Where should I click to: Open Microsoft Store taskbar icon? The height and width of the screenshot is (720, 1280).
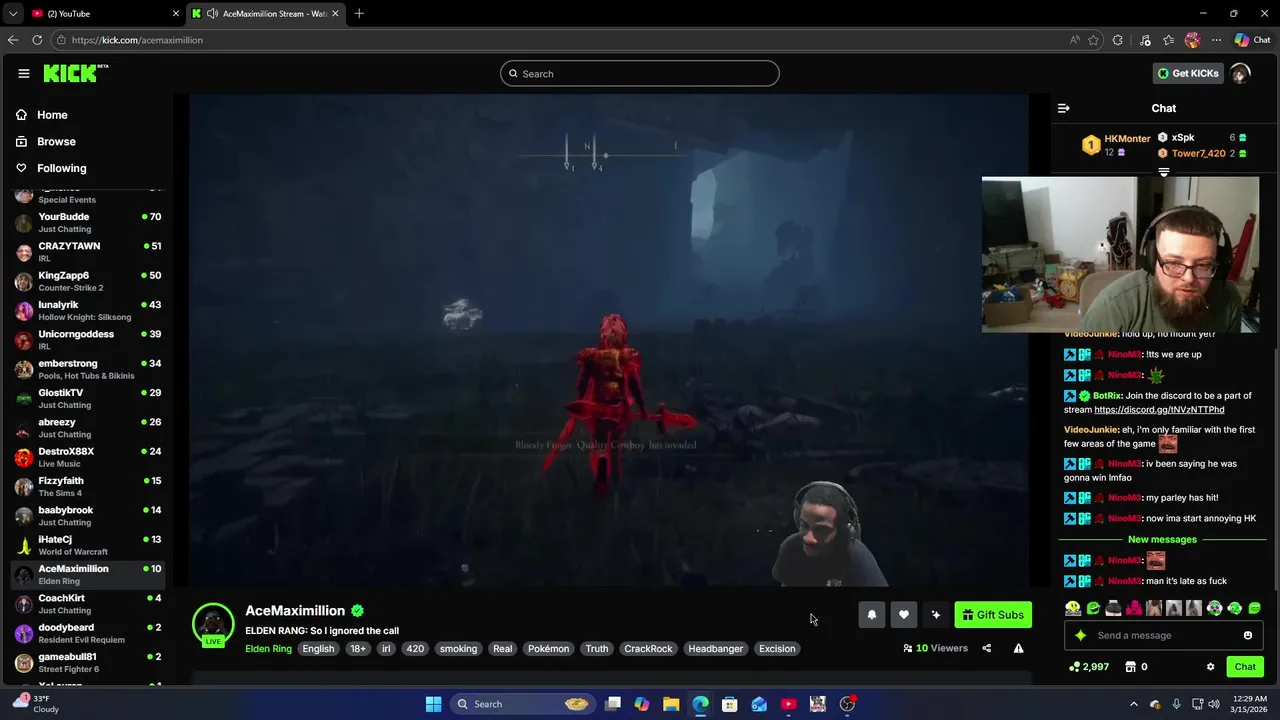[x=730, y=704]
